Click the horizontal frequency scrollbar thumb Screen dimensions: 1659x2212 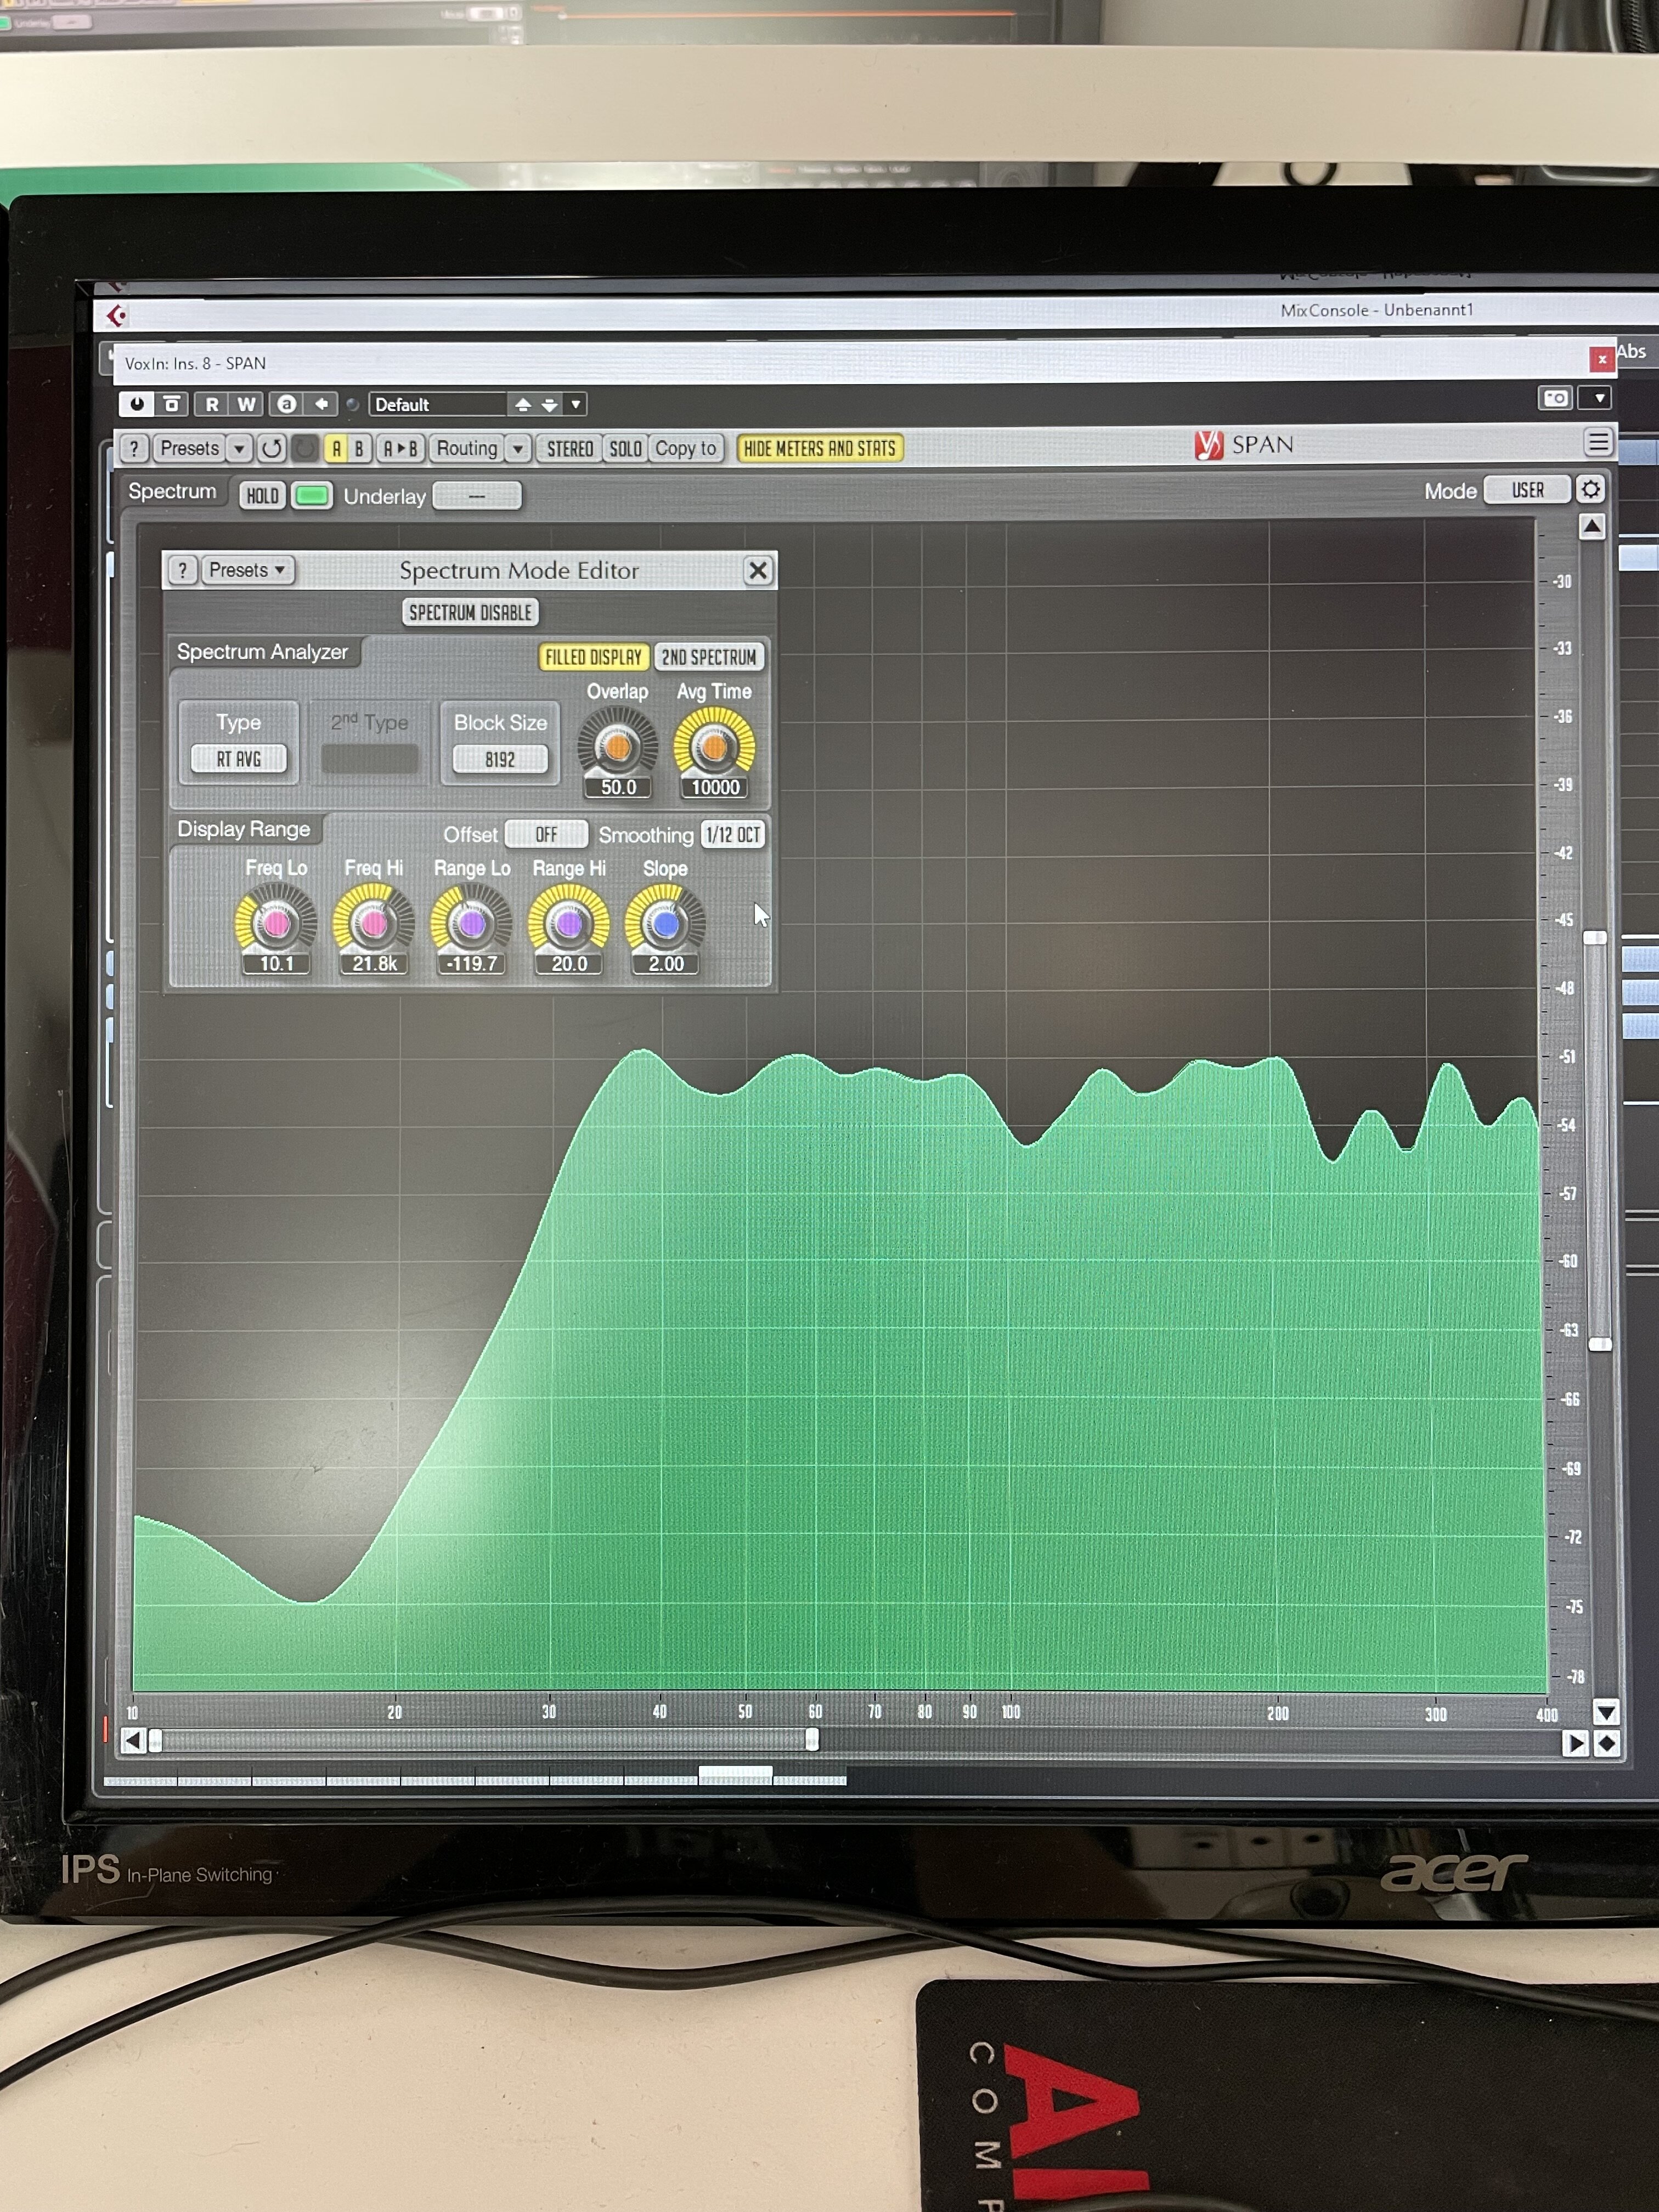(x=483, y=1741)
